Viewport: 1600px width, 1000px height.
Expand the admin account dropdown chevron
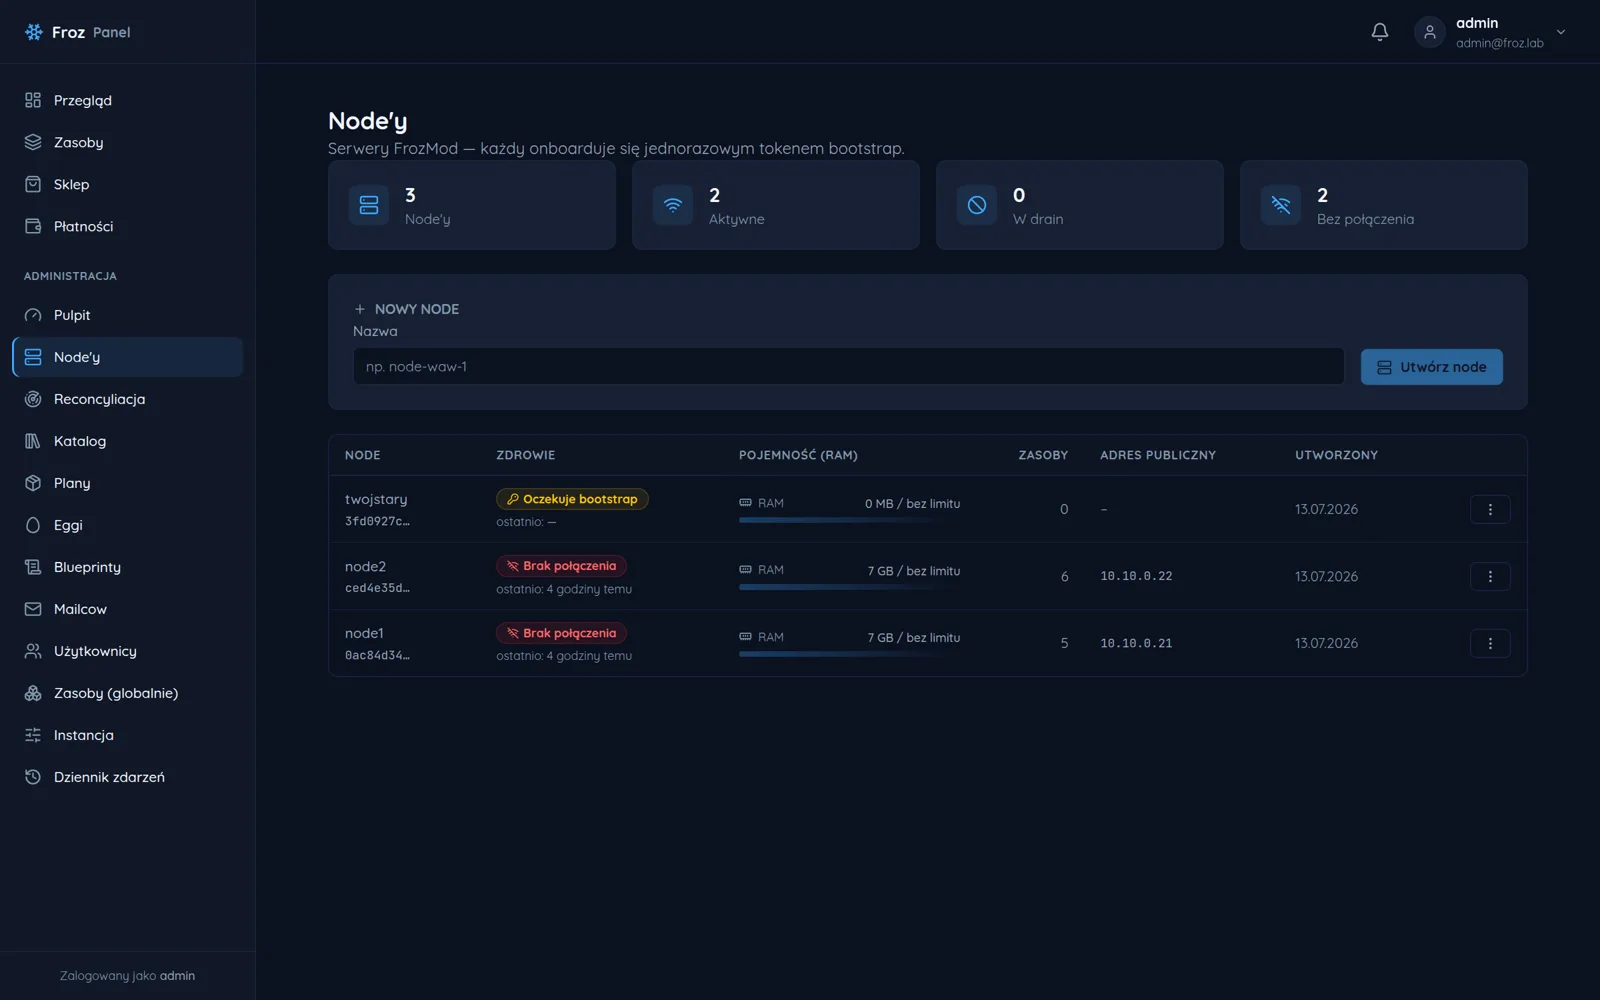1561,32
